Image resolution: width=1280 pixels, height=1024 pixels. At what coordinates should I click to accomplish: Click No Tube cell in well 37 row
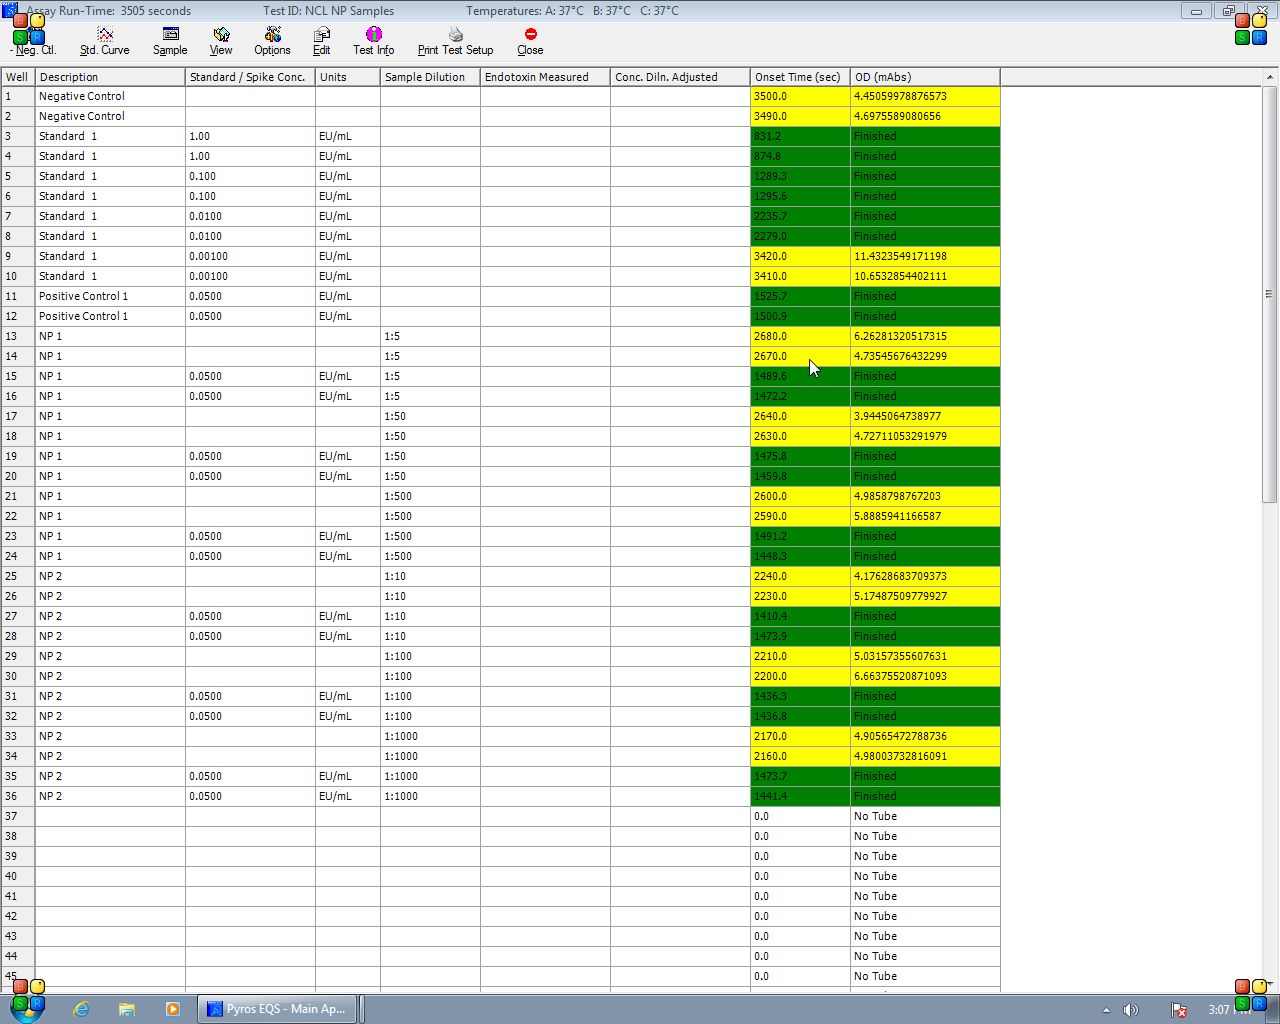point(925,816)
